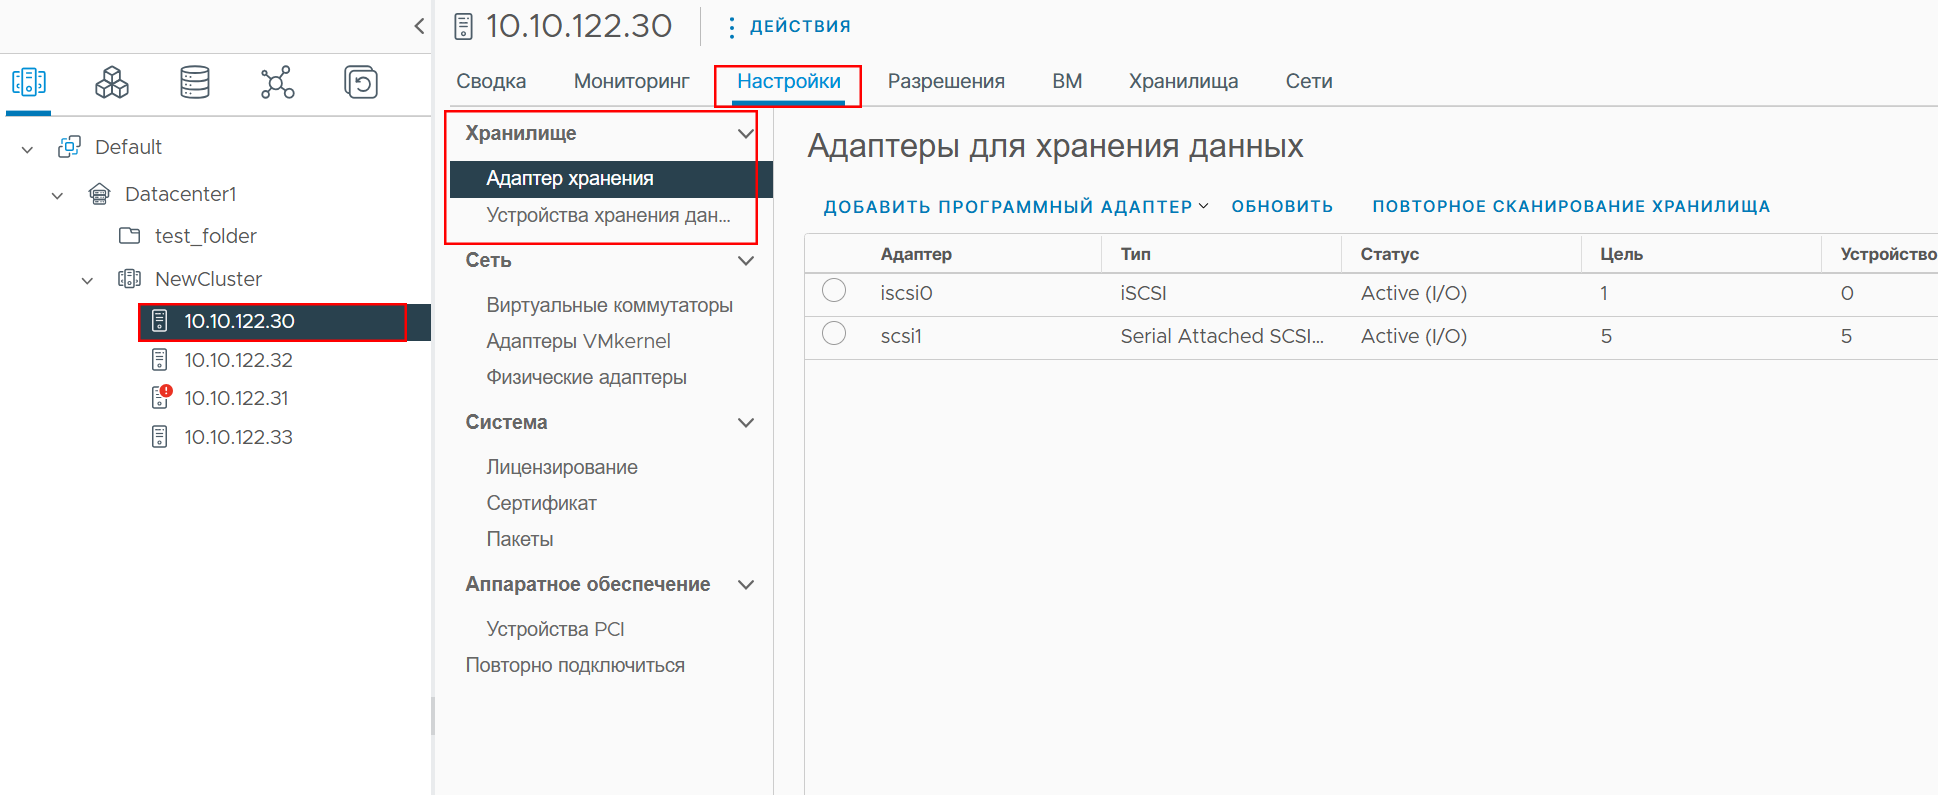Screen dimensions: 1938x795
Task: Open Добавить программный адаптер dropdown
Action: click(x=1016, y=206)
